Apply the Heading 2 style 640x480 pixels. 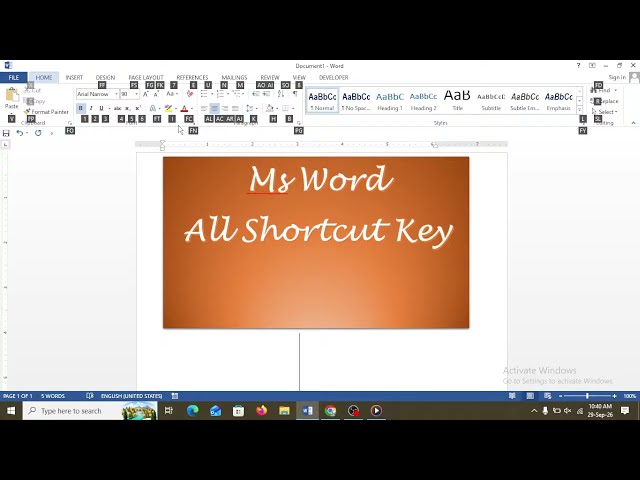pos(423,100)
